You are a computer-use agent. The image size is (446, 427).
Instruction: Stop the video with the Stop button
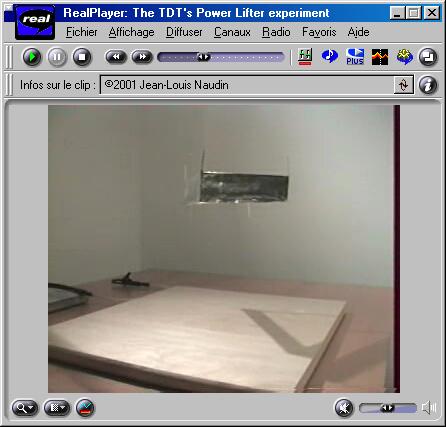(82, 57)
